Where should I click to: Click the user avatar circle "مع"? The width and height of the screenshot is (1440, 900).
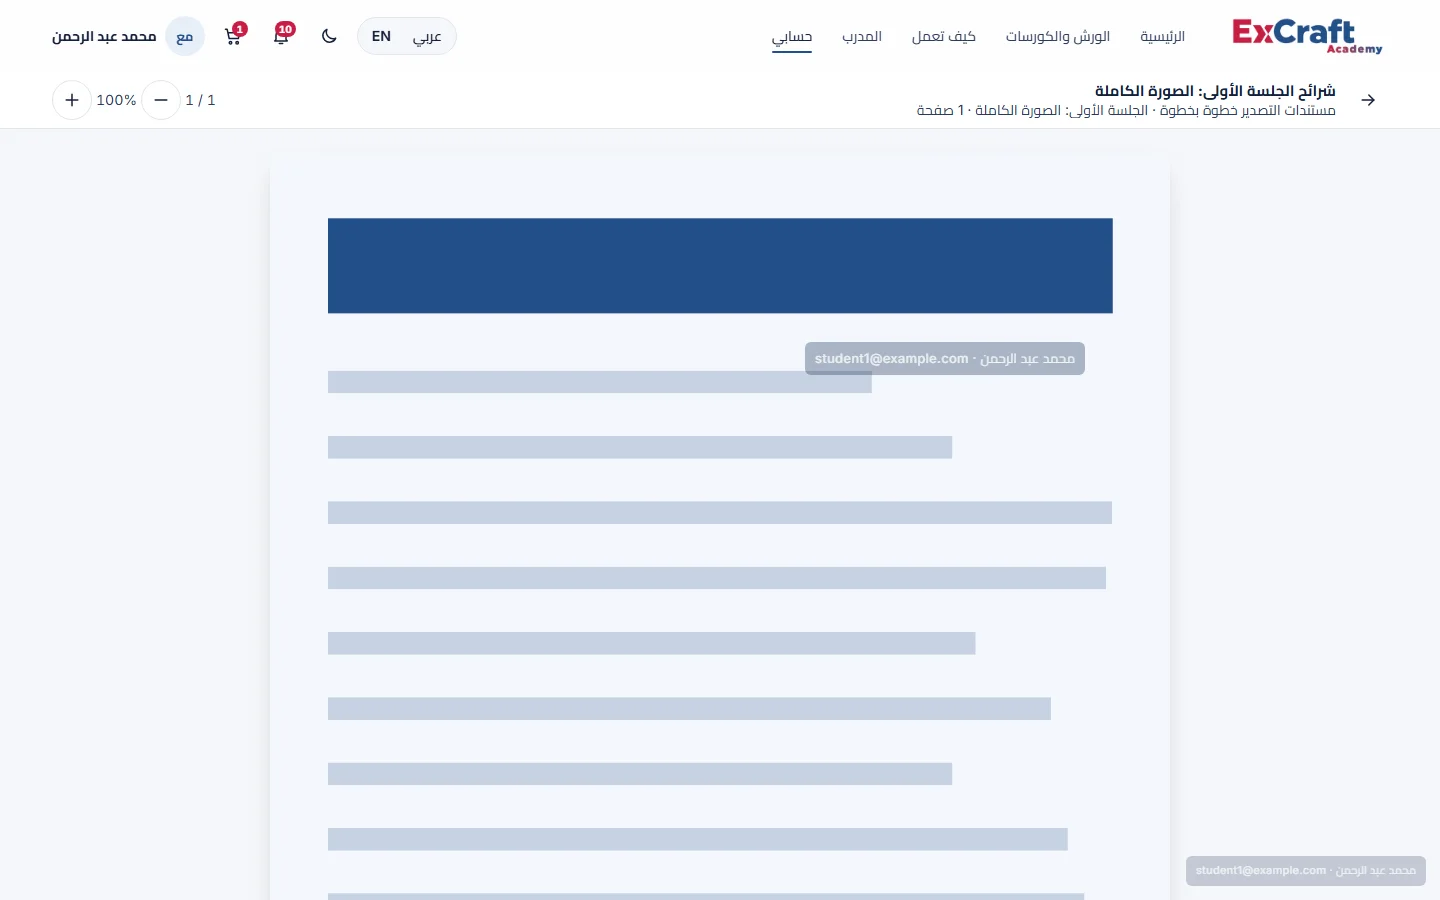[x=185, y=36]
